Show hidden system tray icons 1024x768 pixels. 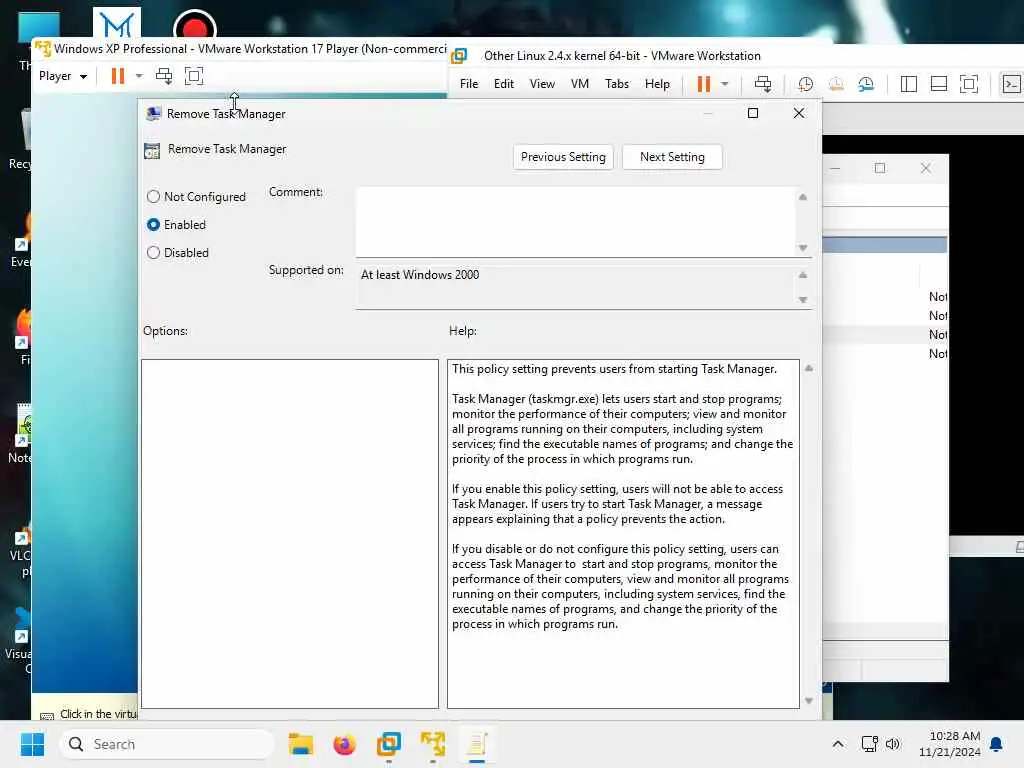pyautogui.click(x=838, y=744)
